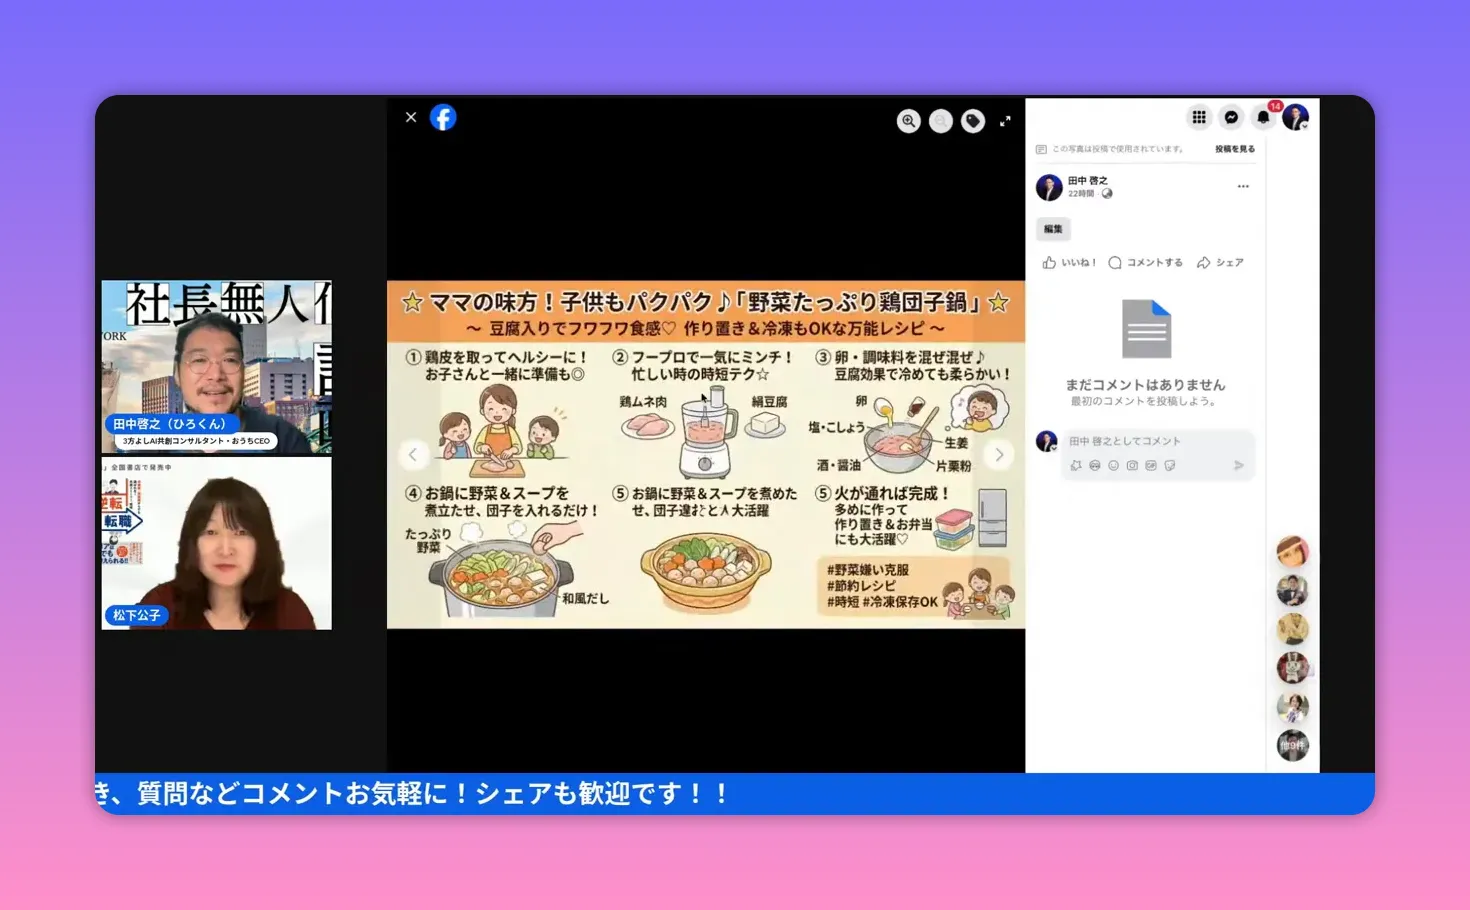Add a GIF to the comment
1470x910 pixels.
pos(1152,464)
